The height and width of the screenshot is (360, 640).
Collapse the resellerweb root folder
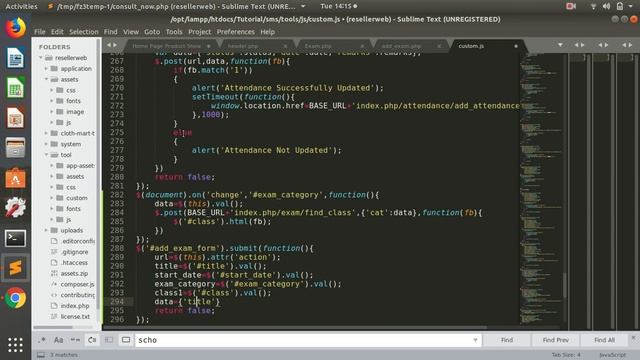(41, 58)
